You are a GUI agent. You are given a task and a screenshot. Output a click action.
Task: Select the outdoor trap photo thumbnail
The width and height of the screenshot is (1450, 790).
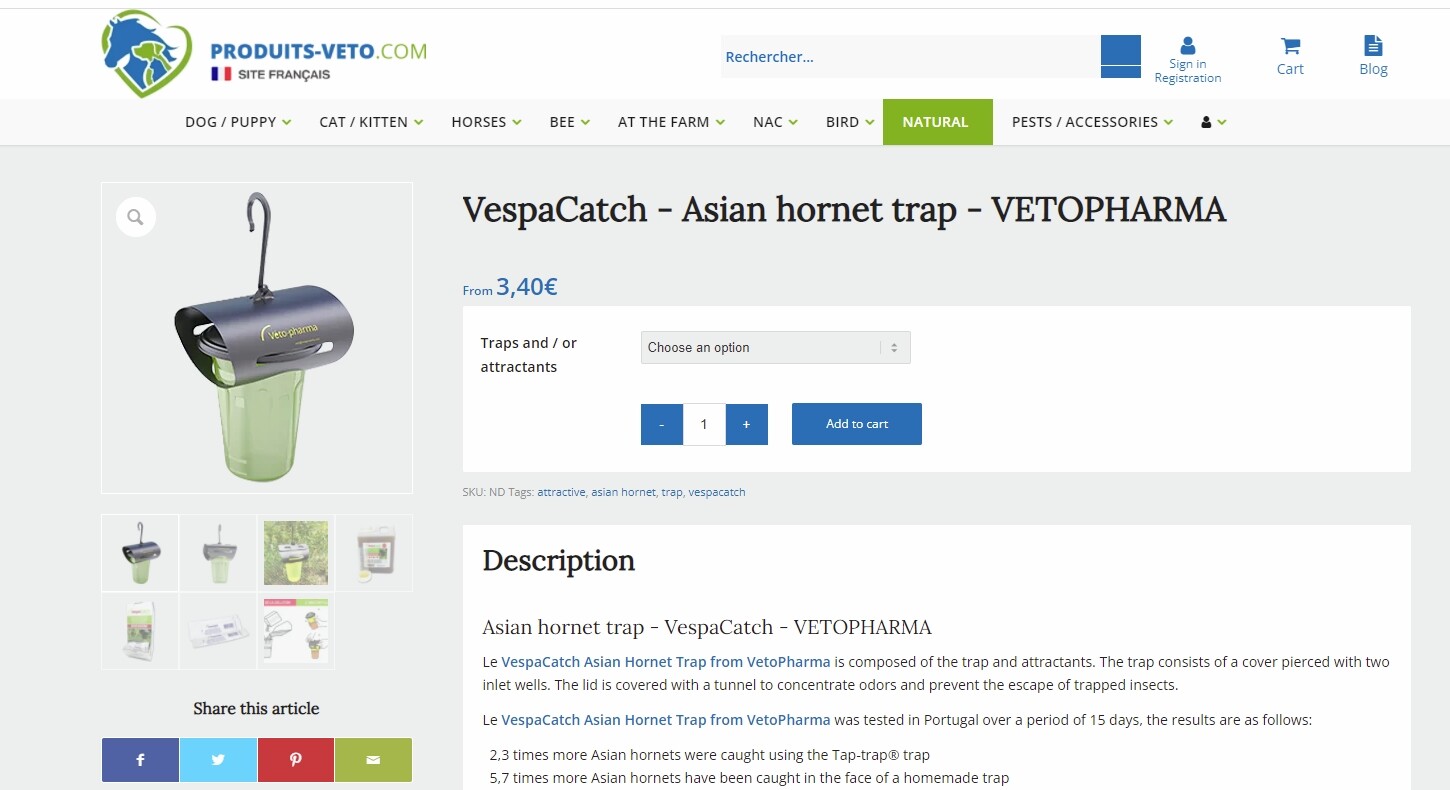pyautogui.click(x=296, y=552)
